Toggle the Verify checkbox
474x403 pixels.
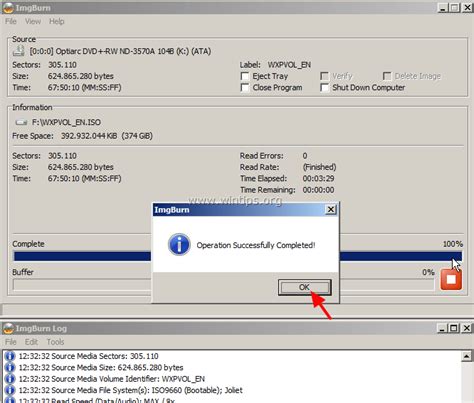(324, 76)
